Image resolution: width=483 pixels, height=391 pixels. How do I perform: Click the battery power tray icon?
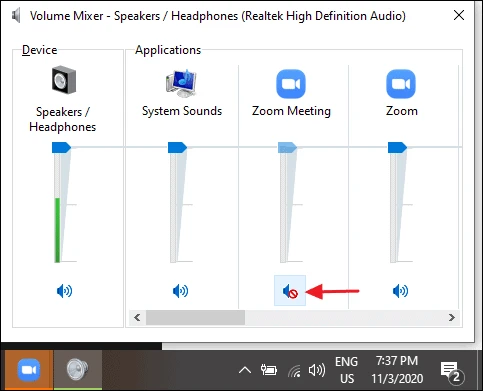269,370
